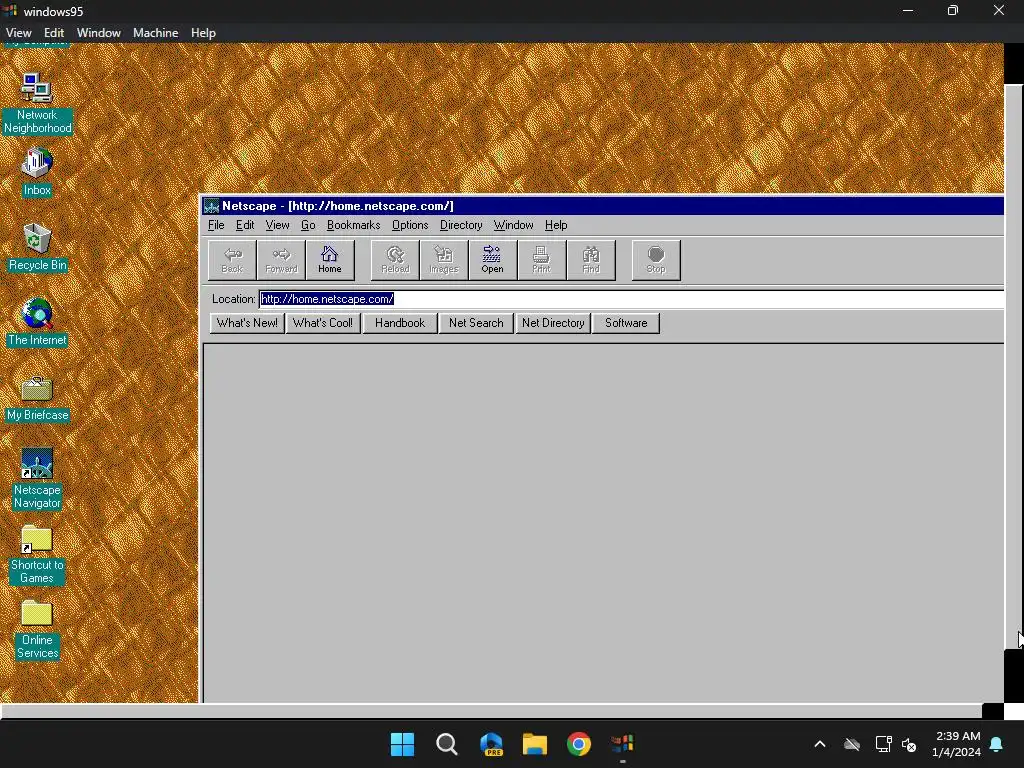
Task: Open the emulator View menu
Action: (x=18, y=33)
